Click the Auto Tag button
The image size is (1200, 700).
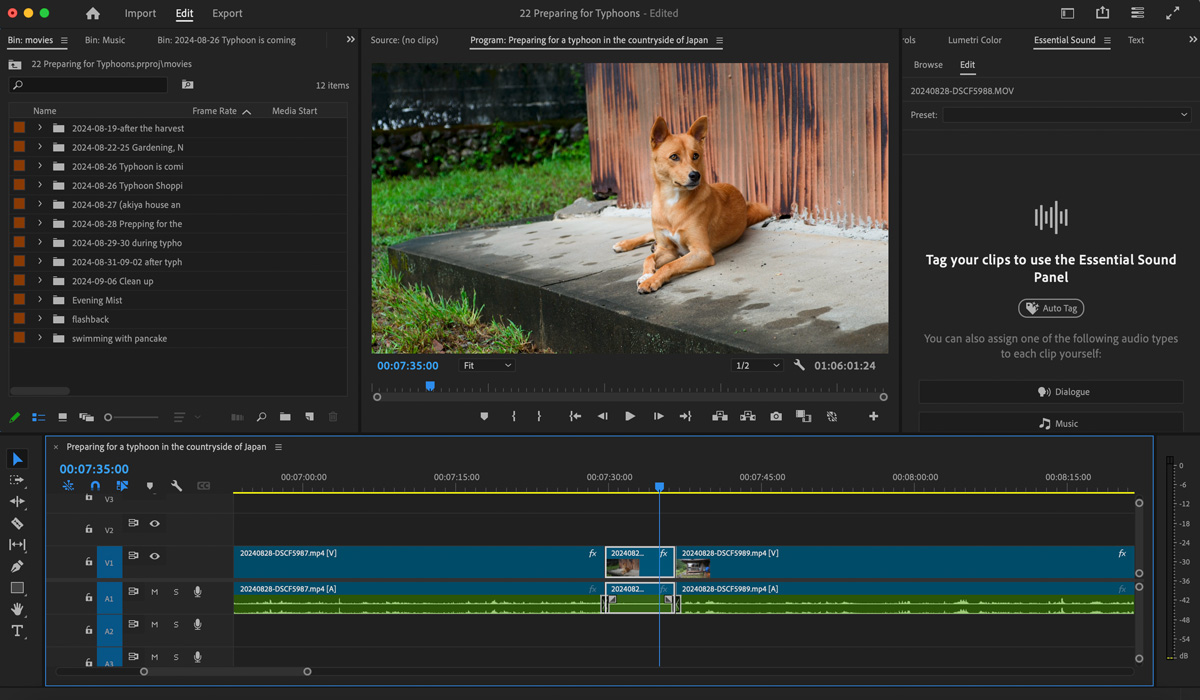click(1051, 308)
